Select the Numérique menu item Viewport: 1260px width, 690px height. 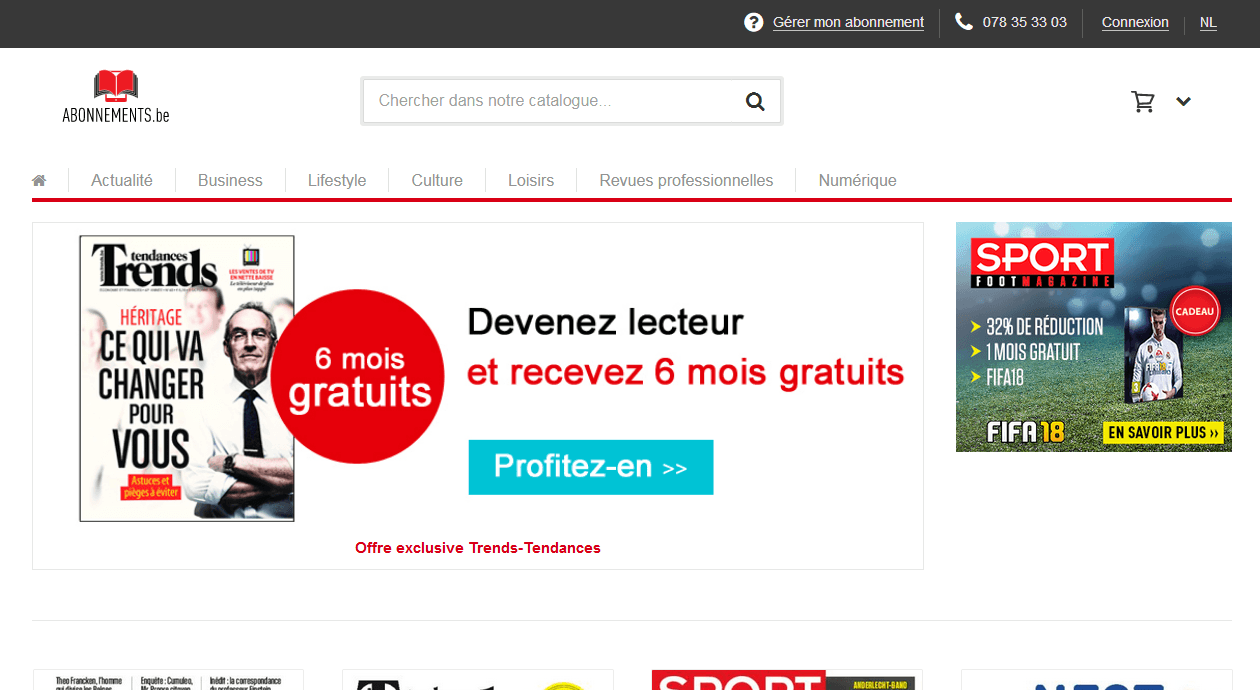(857, 181)
